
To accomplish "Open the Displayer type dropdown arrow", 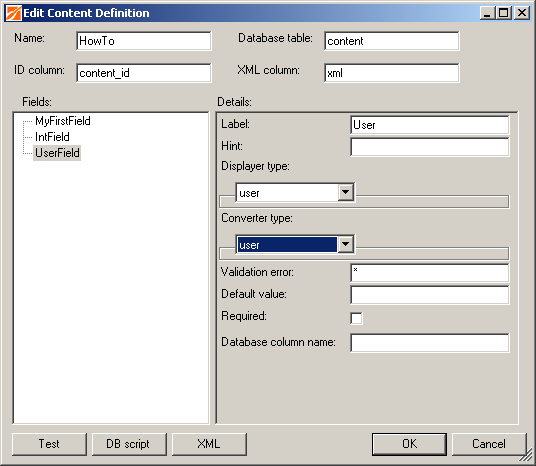I will pyautogui.click(x=346, y=192).
